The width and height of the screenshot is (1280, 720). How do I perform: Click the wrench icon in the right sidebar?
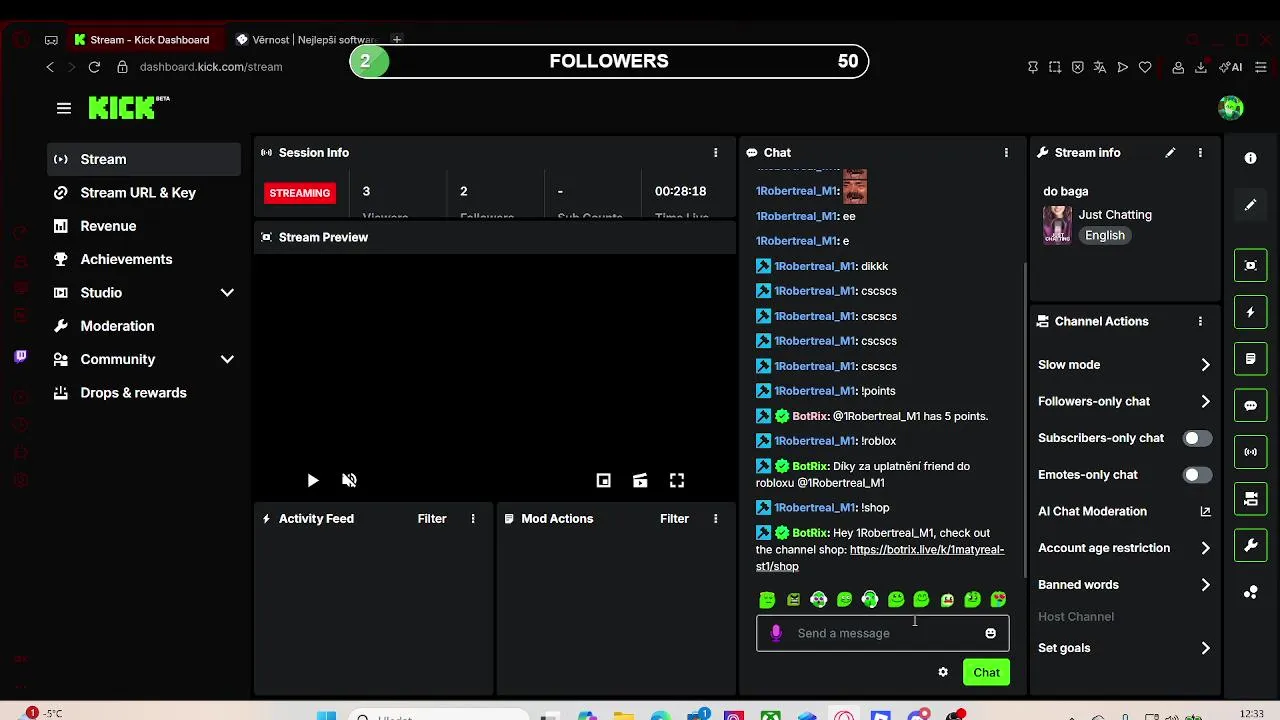point(1250,545)
